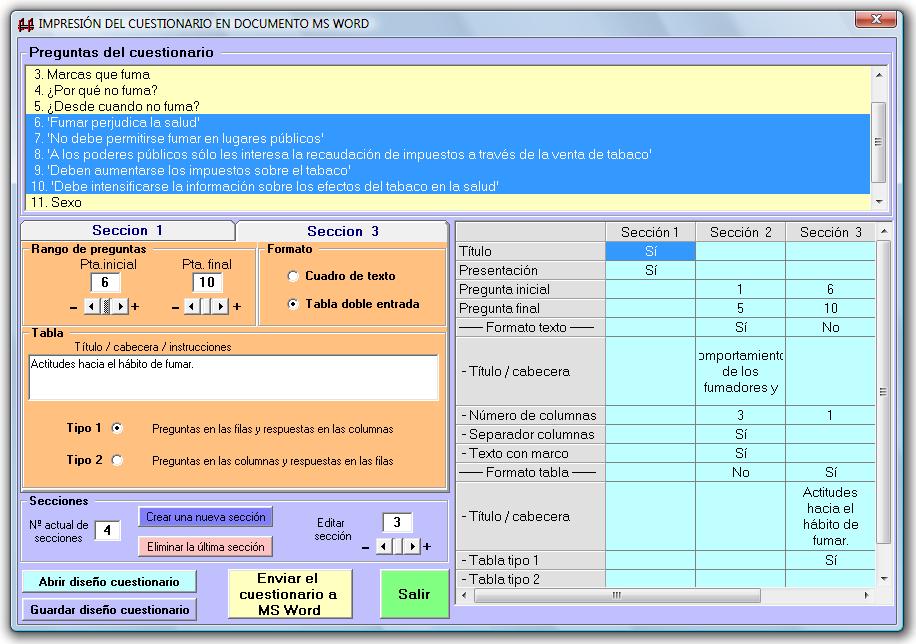
Task: Click the Pta. inicial slider thumb
Action: (106, 306)
